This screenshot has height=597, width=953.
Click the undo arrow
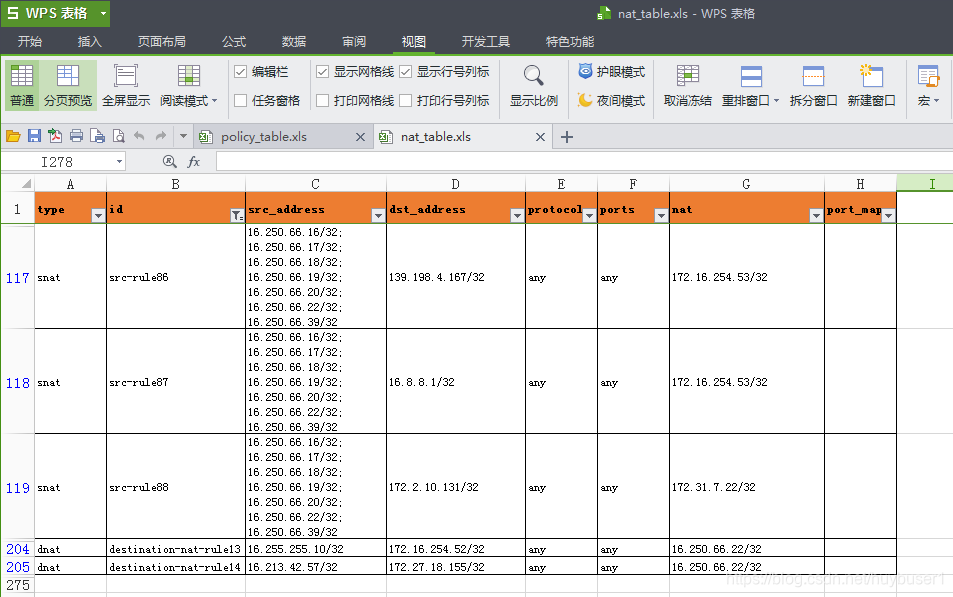139,136
